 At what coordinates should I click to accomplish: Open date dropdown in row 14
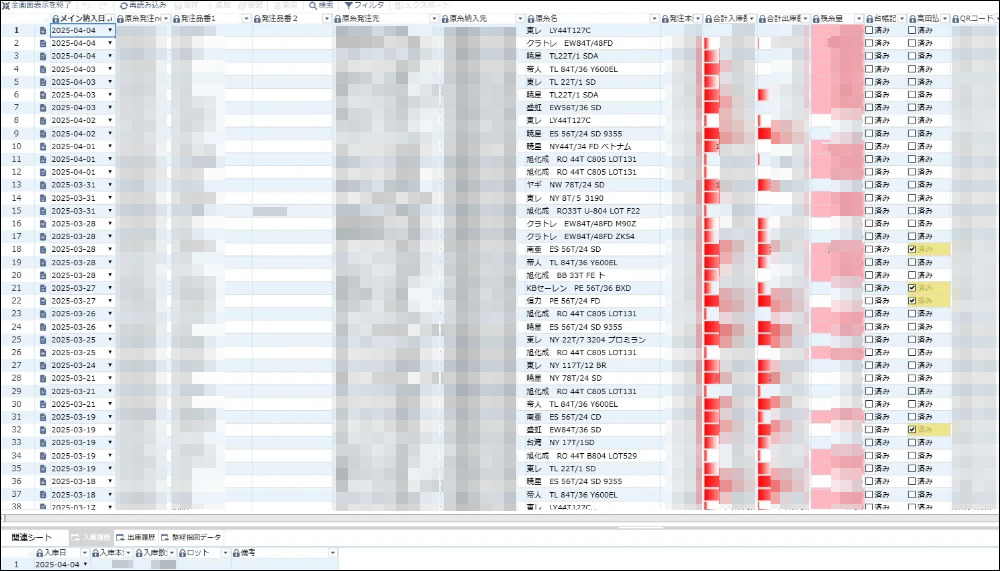tap(110, 198)
